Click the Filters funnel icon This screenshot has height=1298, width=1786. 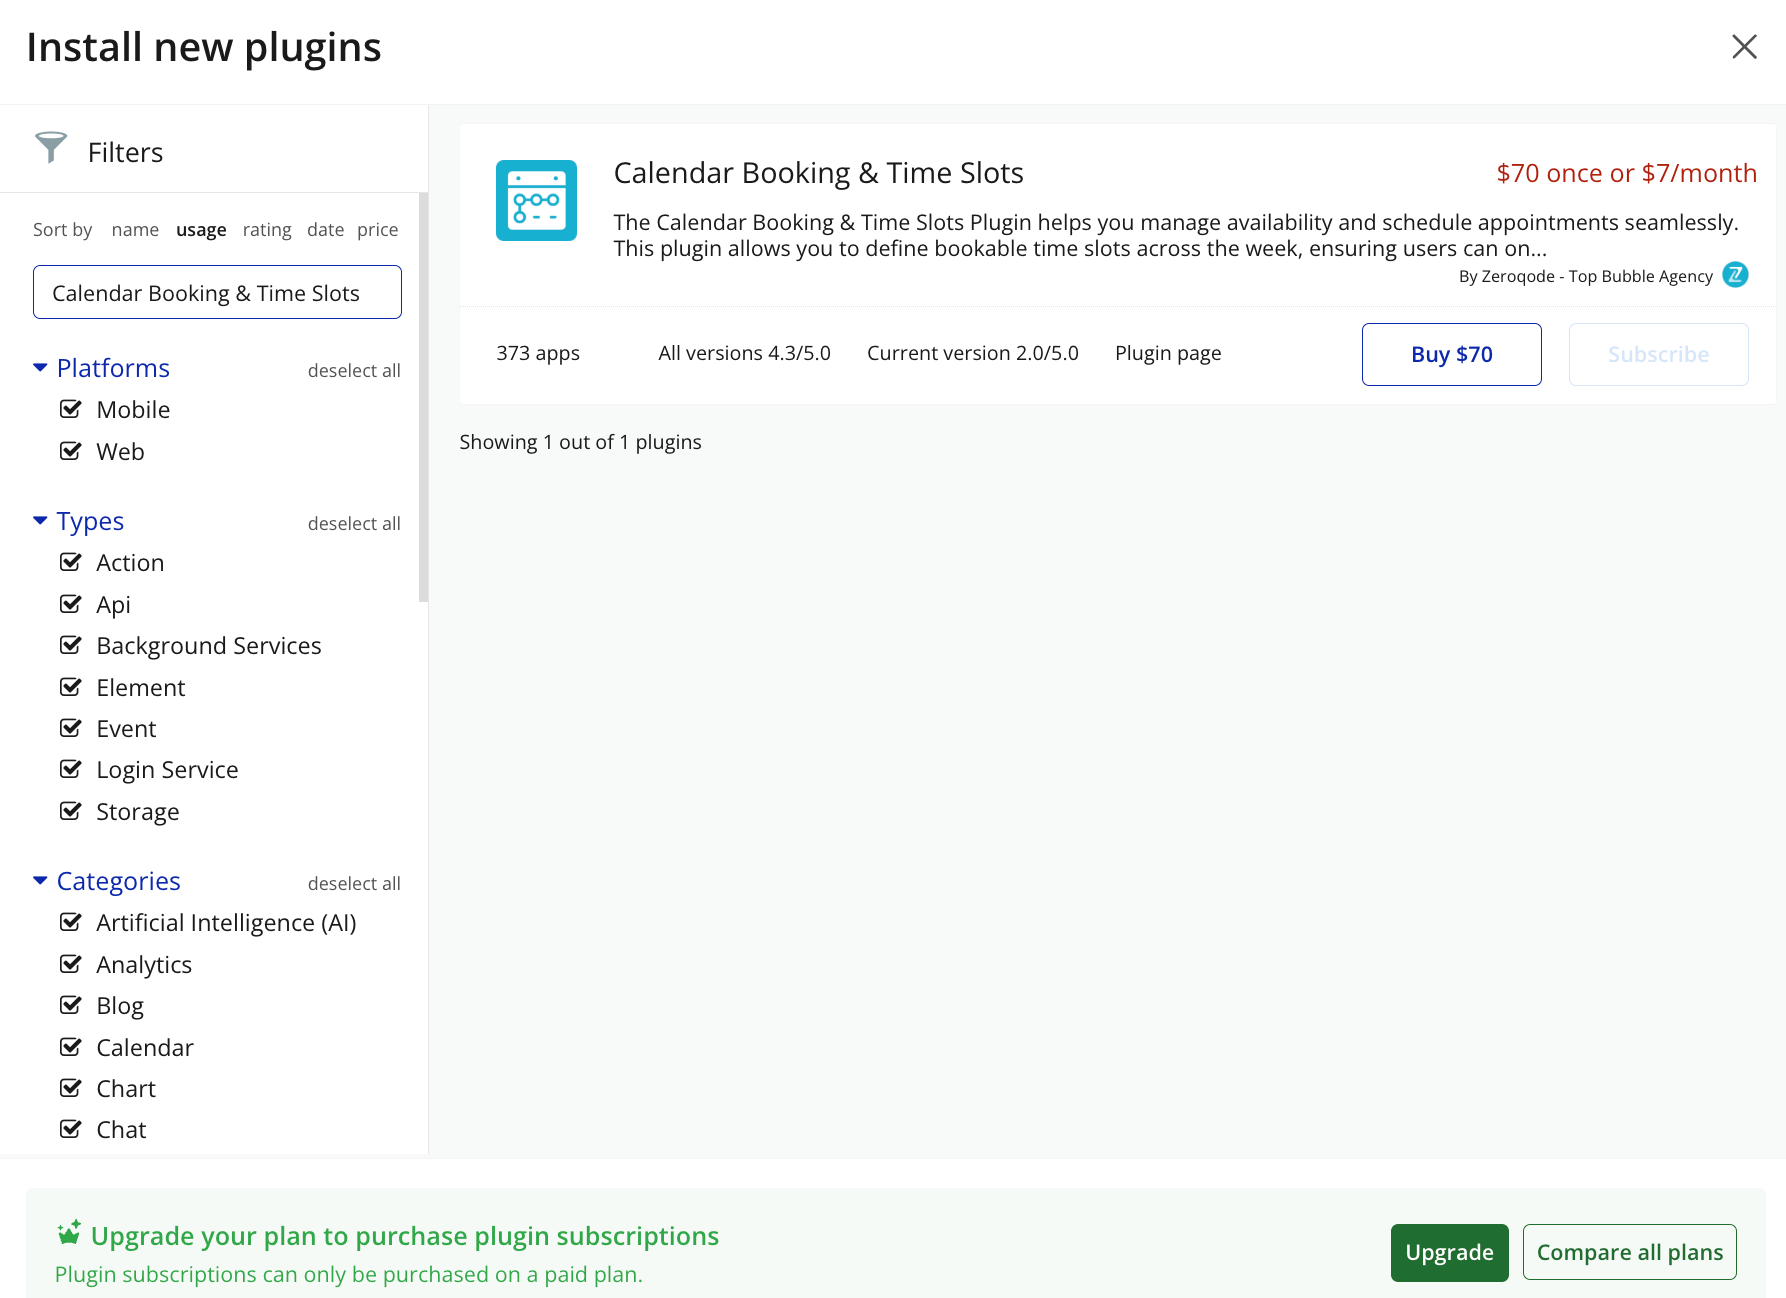pyautogui.click(x=51, y=148)
